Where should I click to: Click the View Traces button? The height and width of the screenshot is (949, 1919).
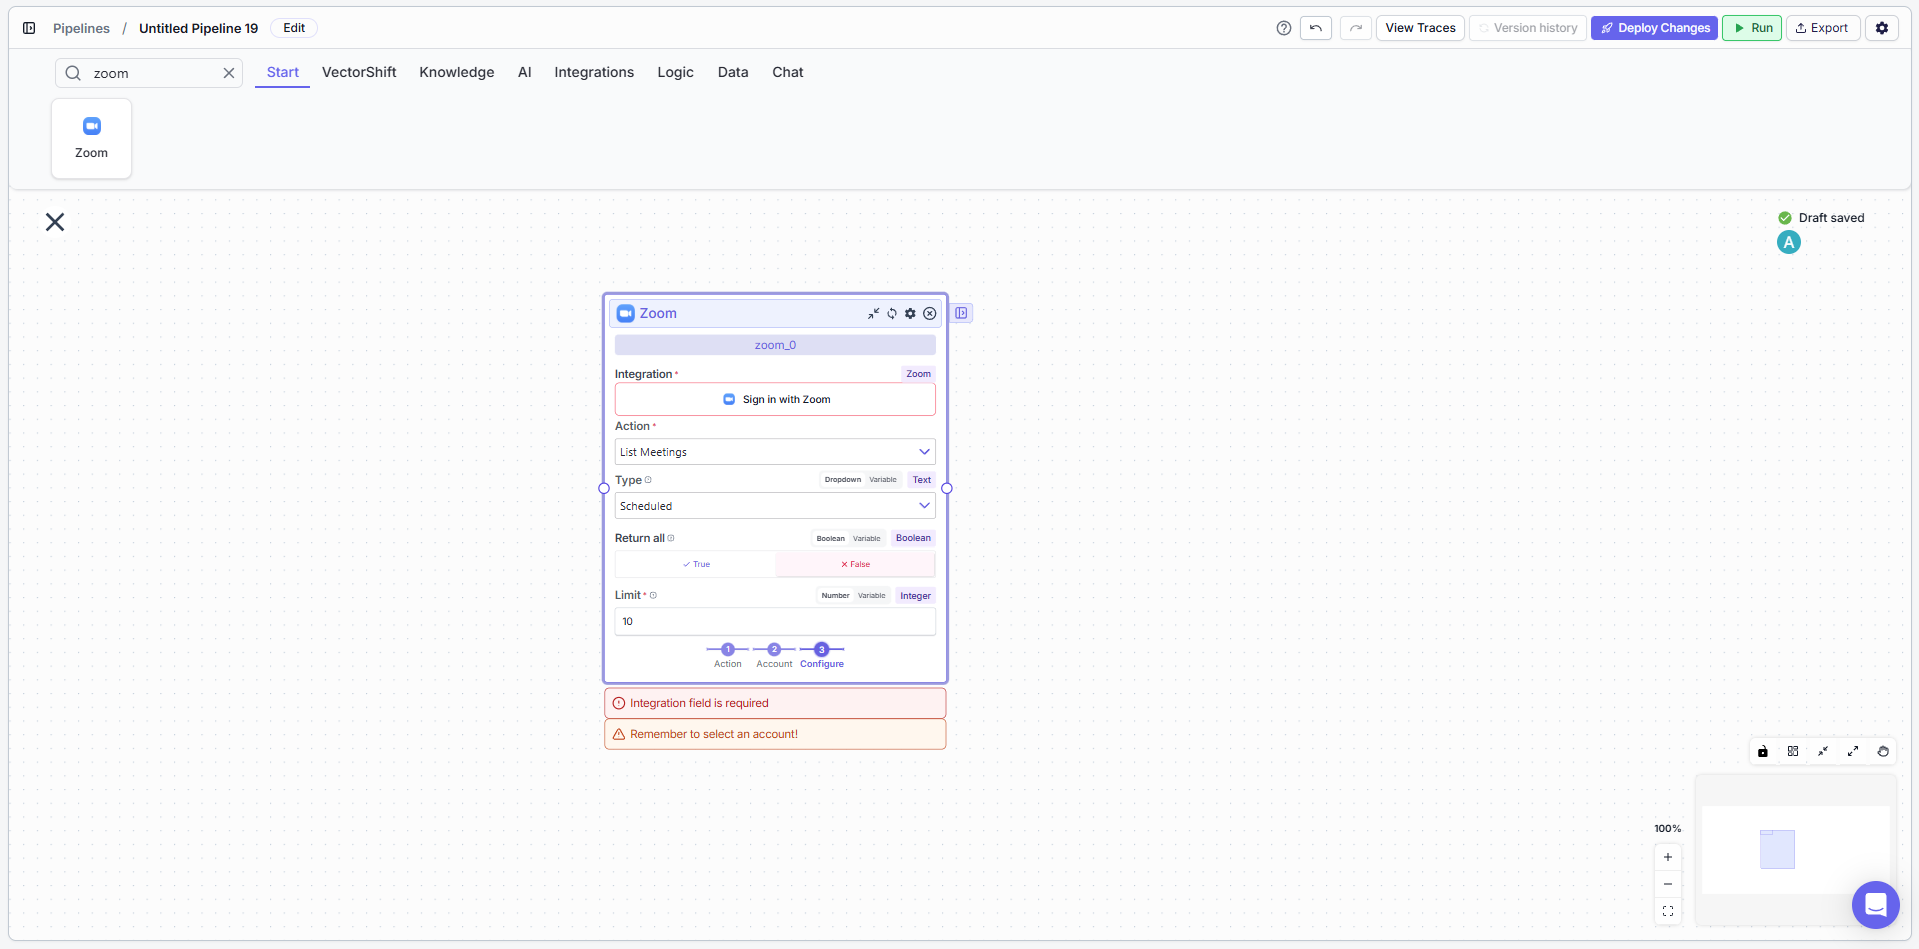click(1420, 28)
